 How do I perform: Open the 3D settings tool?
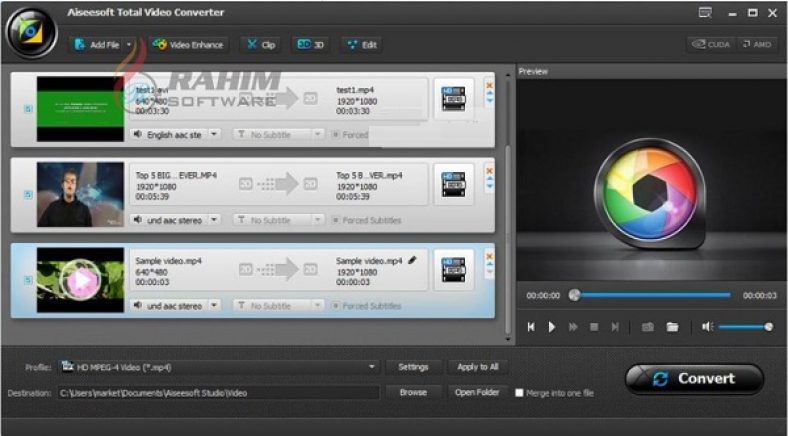click(x=310, y=45)
